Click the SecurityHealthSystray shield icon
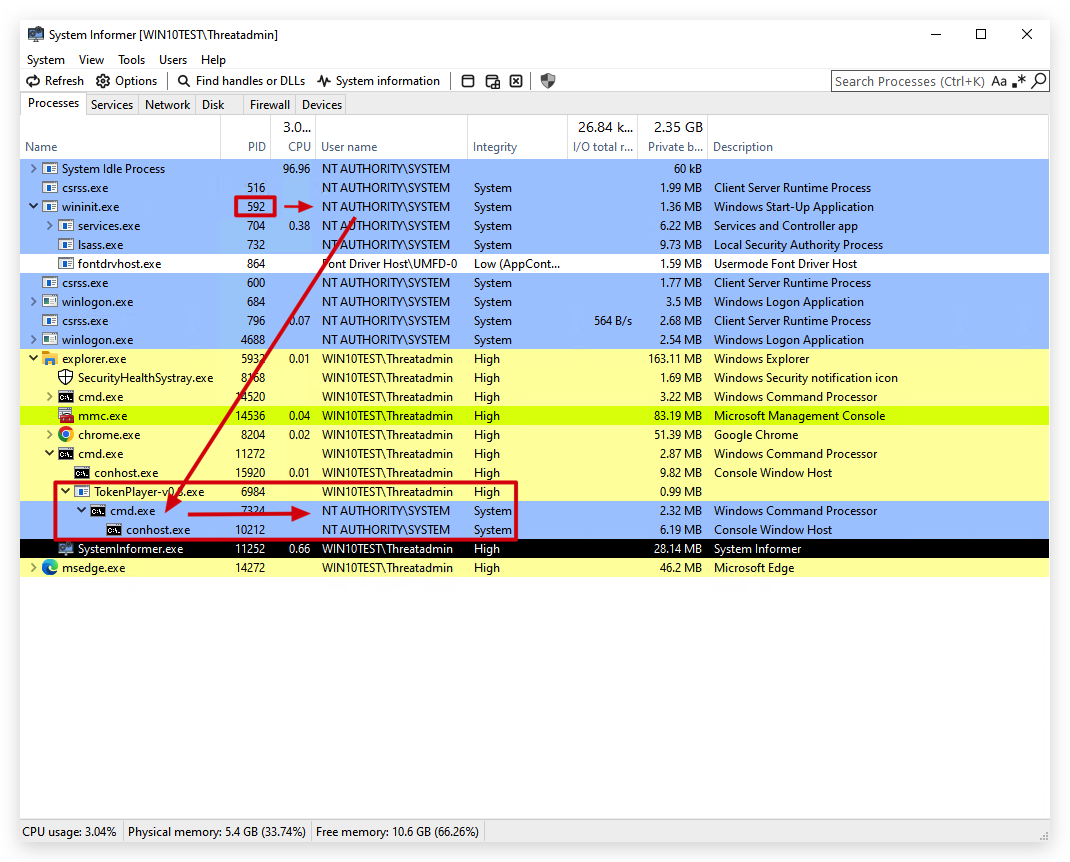Screen dimensions: 1070x862 point(66,377)
